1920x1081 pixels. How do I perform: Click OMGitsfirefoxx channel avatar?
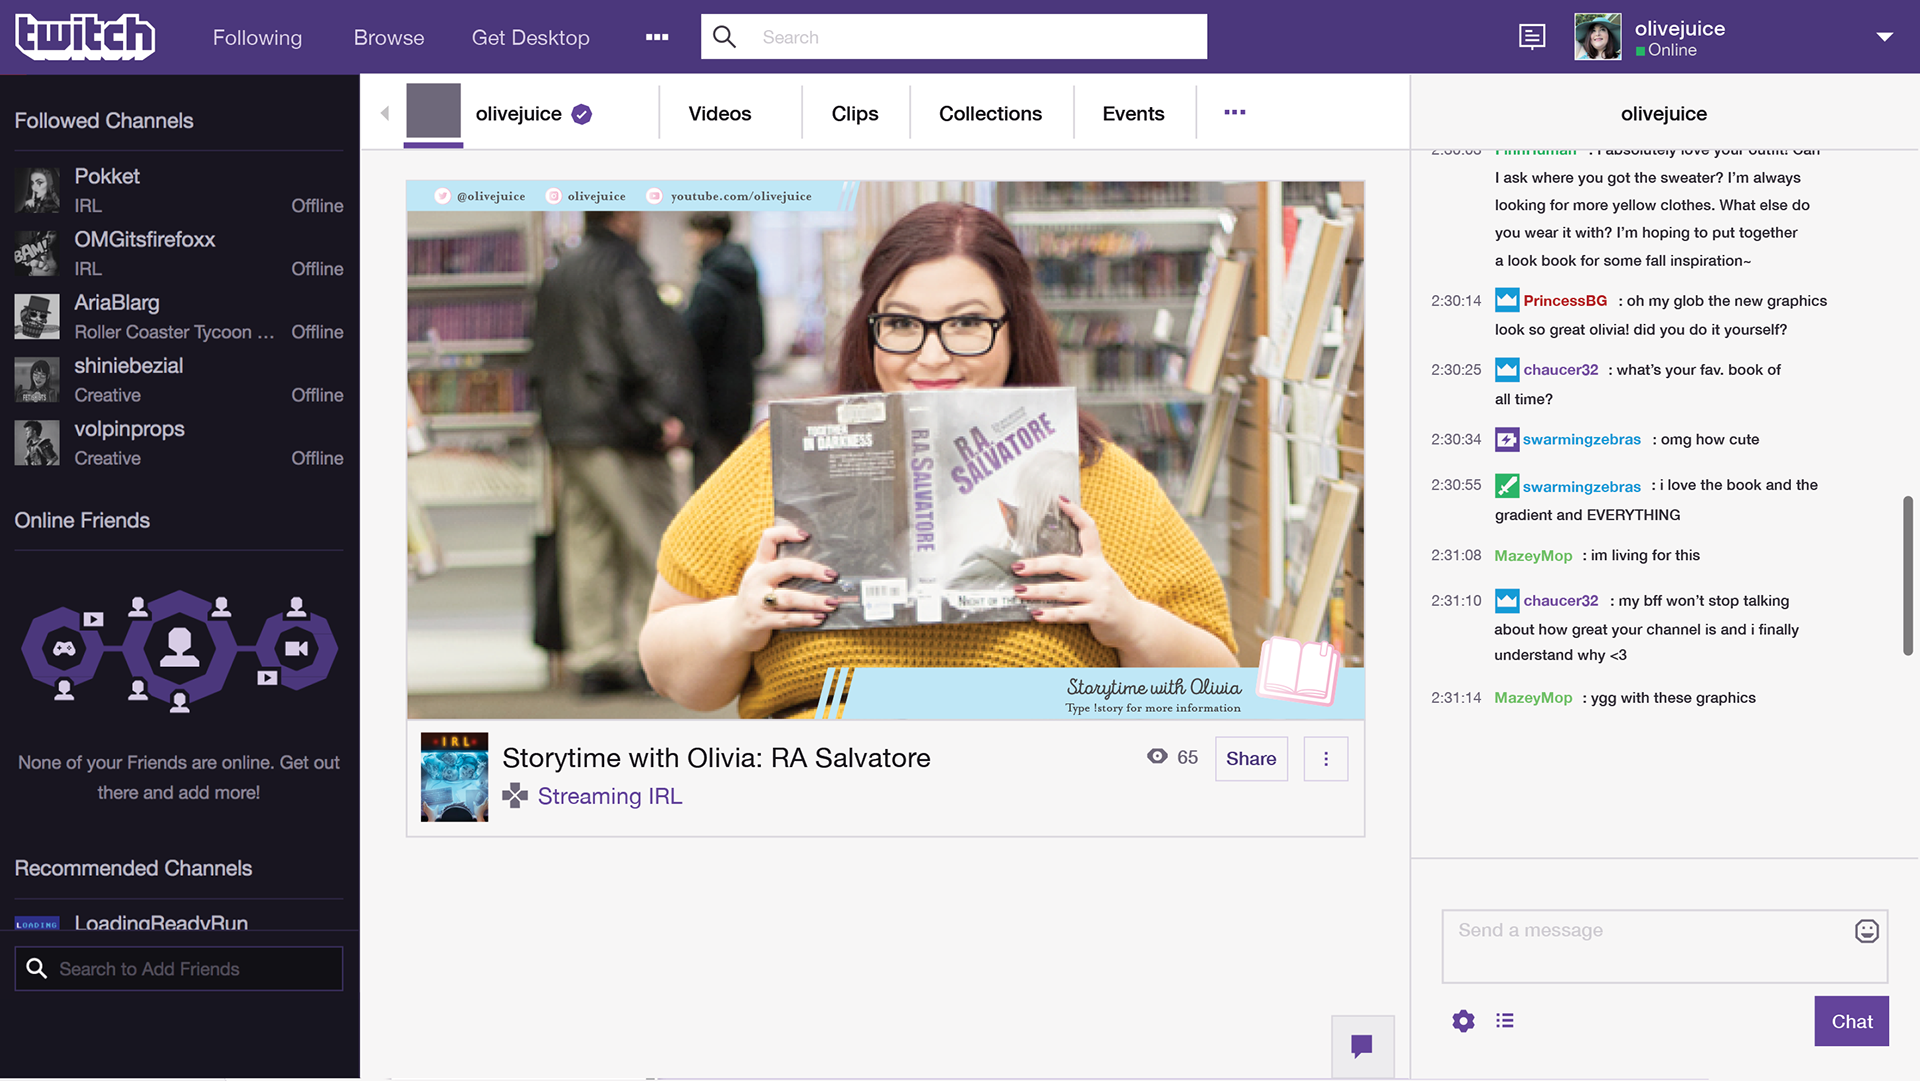(x=37, y=253)
